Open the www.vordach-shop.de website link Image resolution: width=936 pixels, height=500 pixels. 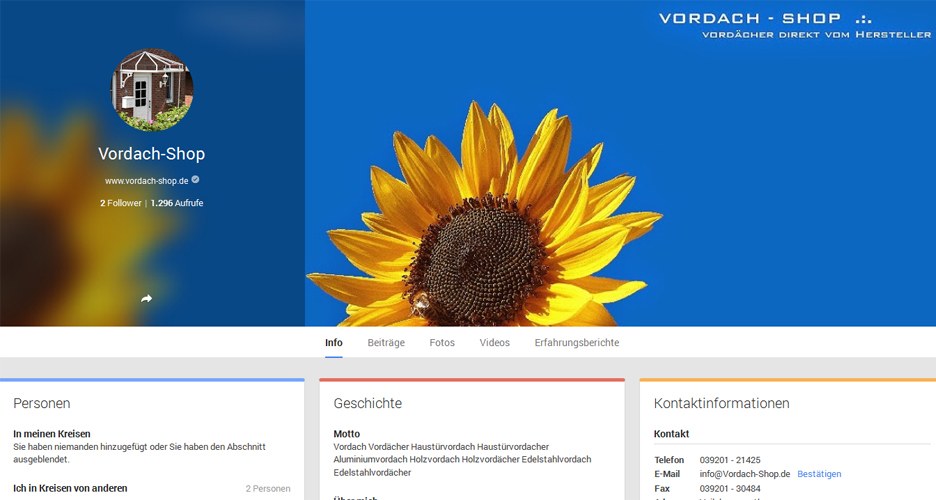(x=147, y=181)
